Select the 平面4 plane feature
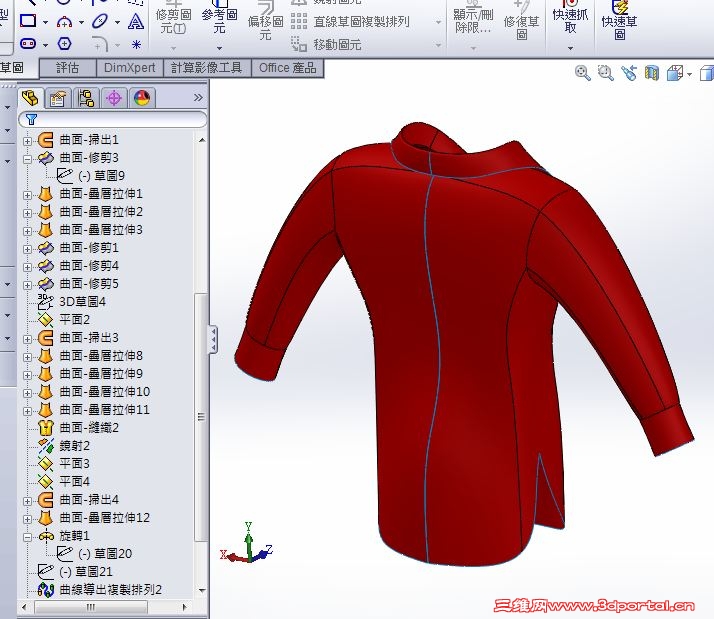714x619 pixels. coord(75,481)
